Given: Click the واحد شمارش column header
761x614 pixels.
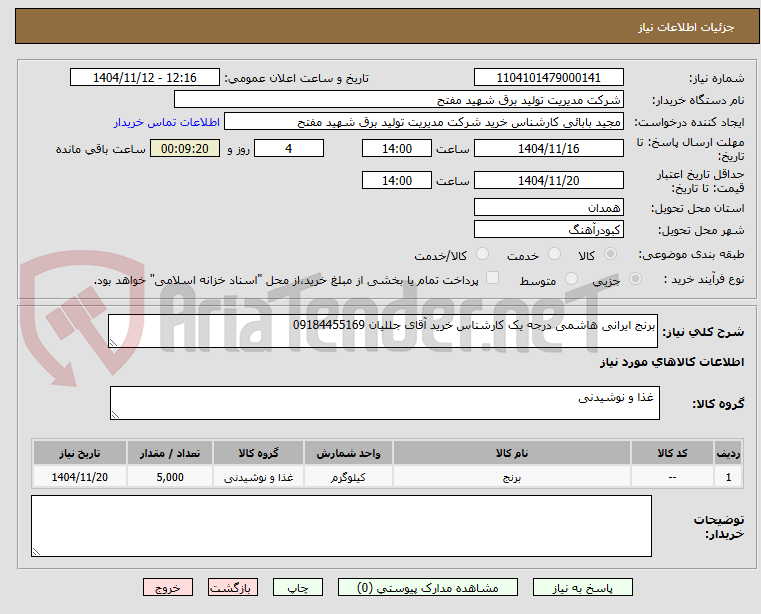Looking at the screenshot, I should (348, 453).
